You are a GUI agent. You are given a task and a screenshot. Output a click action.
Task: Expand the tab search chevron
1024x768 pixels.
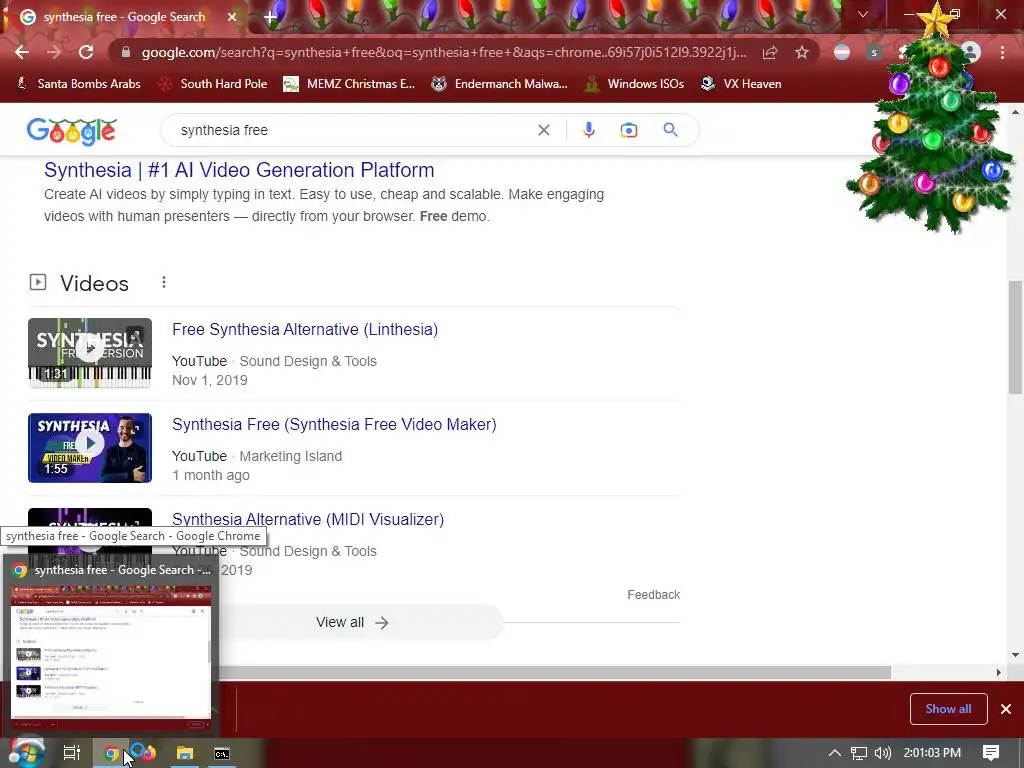[x=863, y=14]
